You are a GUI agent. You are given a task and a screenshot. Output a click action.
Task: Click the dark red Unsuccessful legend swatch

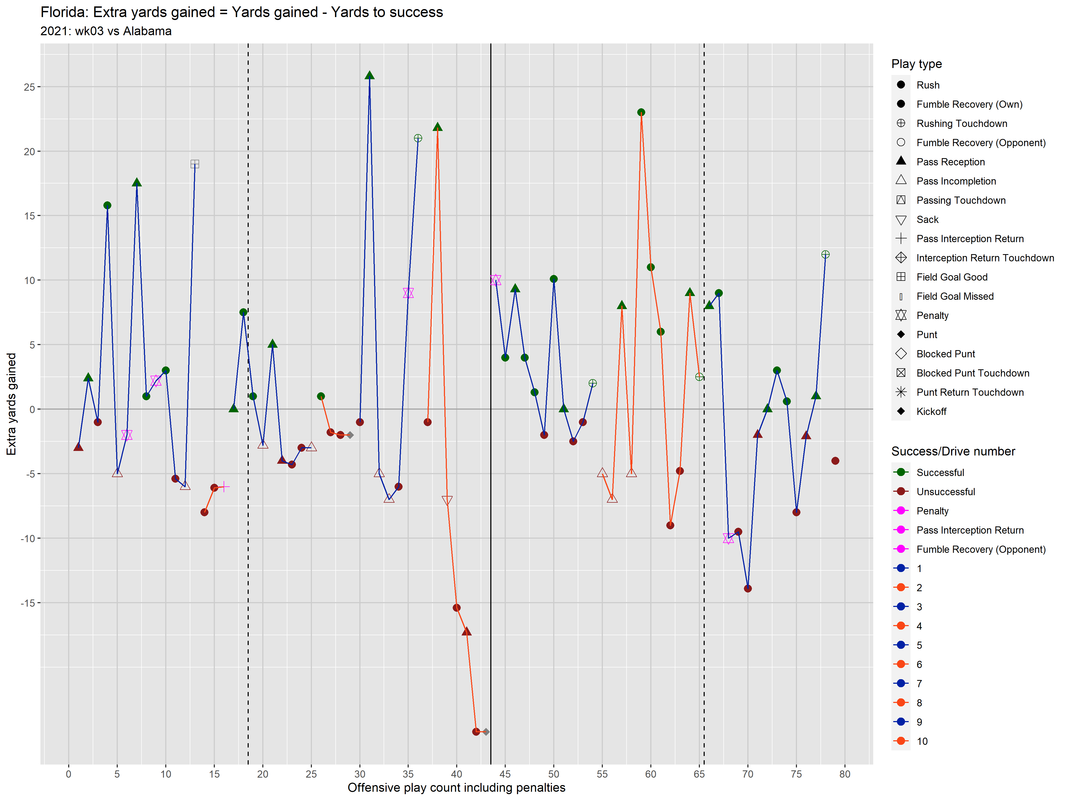tap(900, 491)
